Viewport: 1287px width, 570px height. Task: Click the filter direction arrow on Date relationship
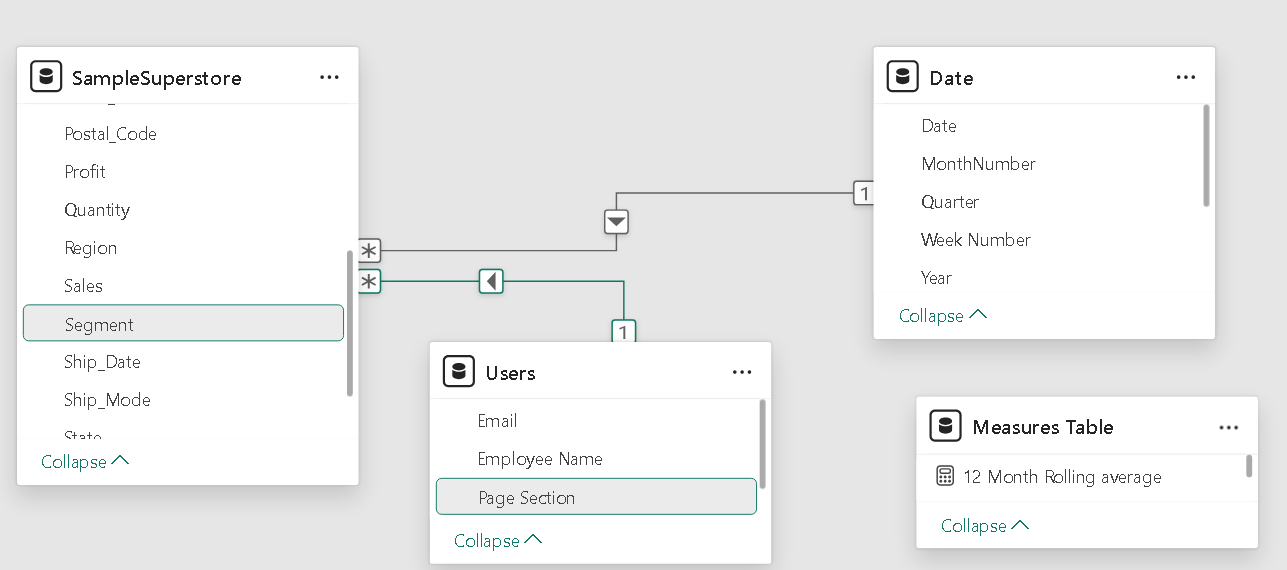[x=617, y=221]
